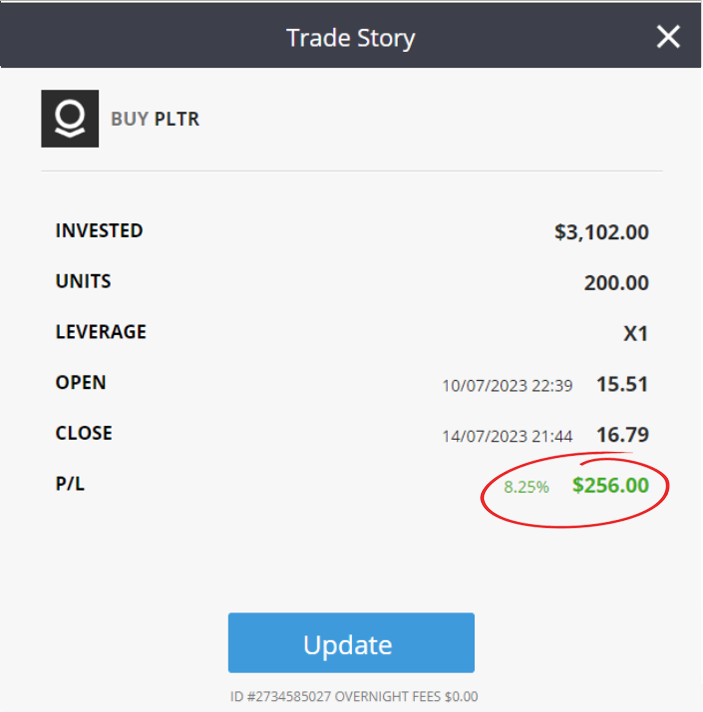Click the LEVERAGE label

pyautogui.click(x=101, y=332)
